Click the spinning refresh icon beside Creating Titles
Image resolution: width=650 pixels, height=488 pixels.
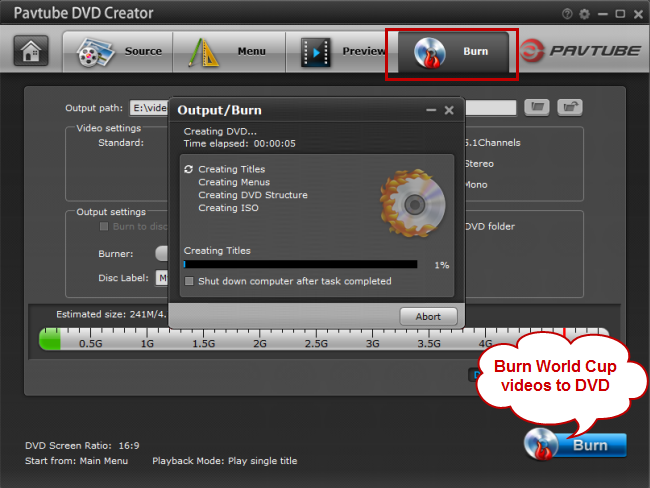pos(189,169)
